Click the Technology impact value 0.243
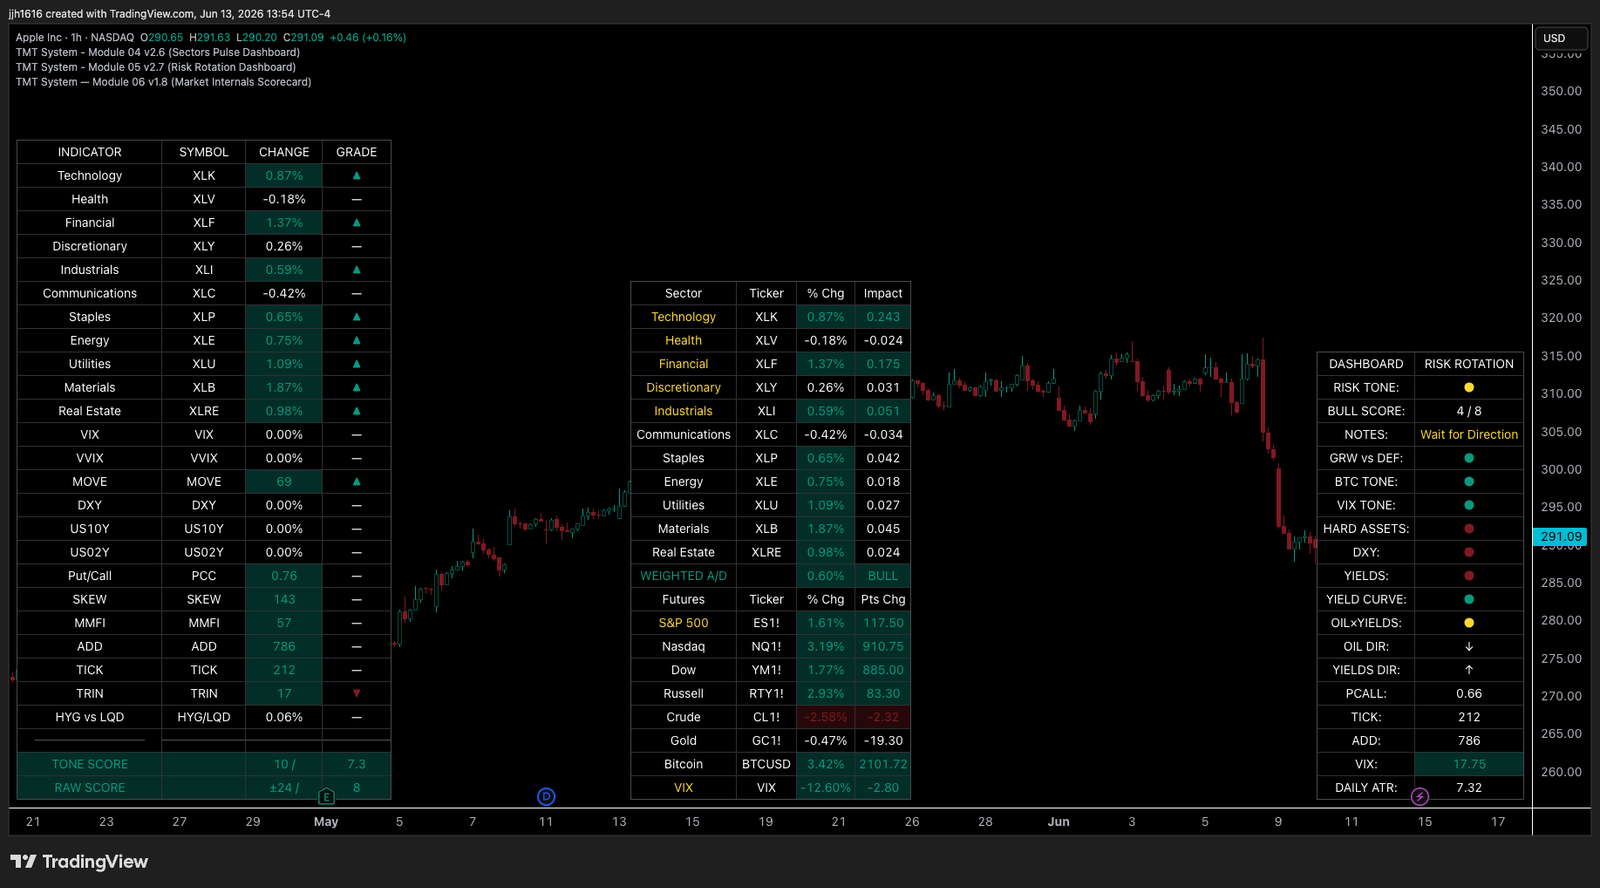Viewport: 1600px width, 888px height. pyautogui.click(x=883, y=317)
